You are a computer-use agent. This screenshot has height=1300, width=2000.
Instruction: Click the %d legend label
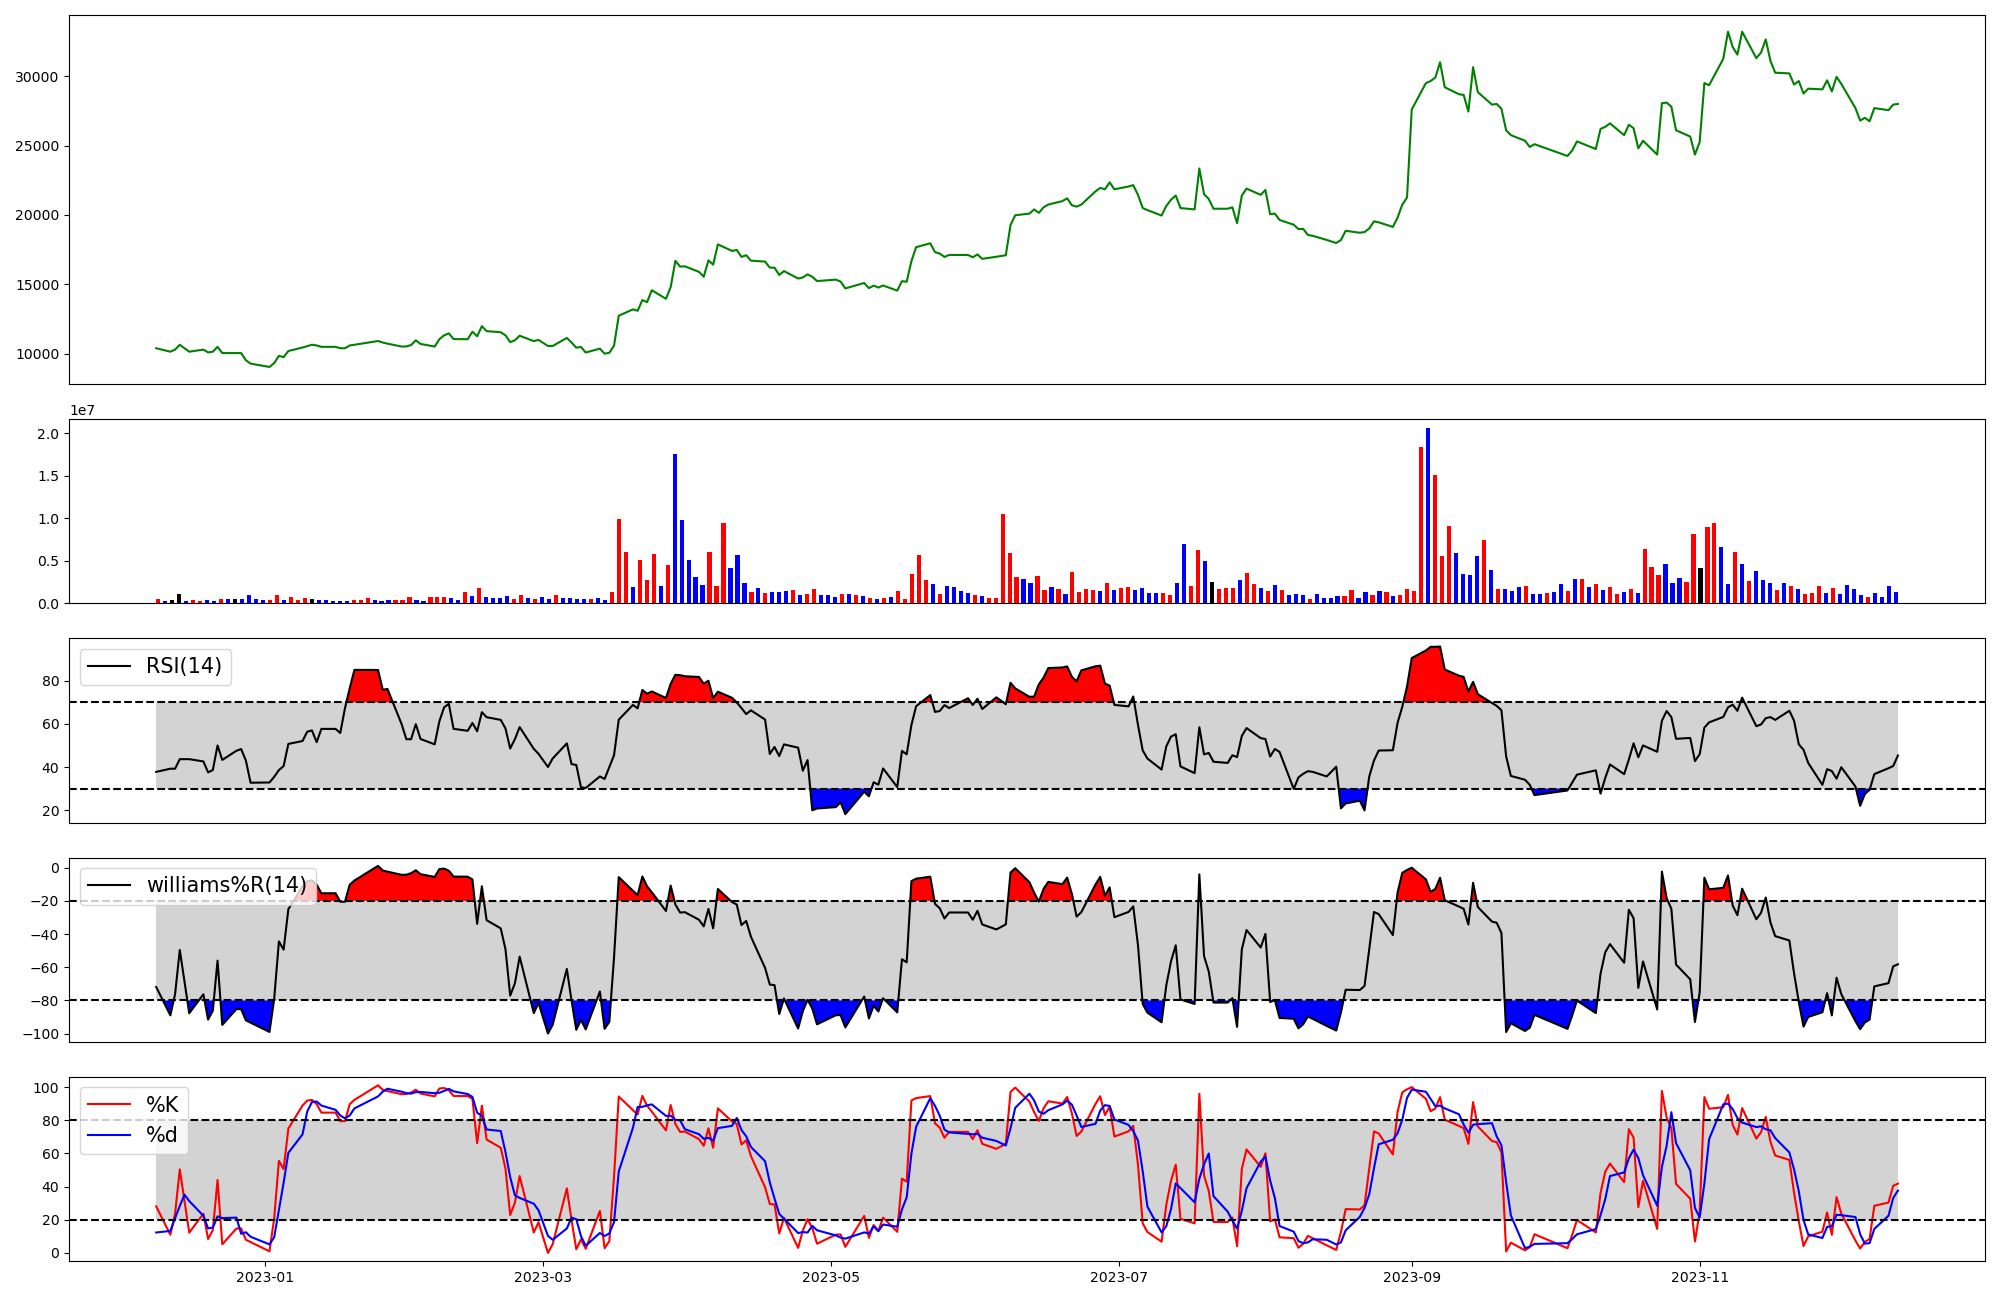(162, 1135)
